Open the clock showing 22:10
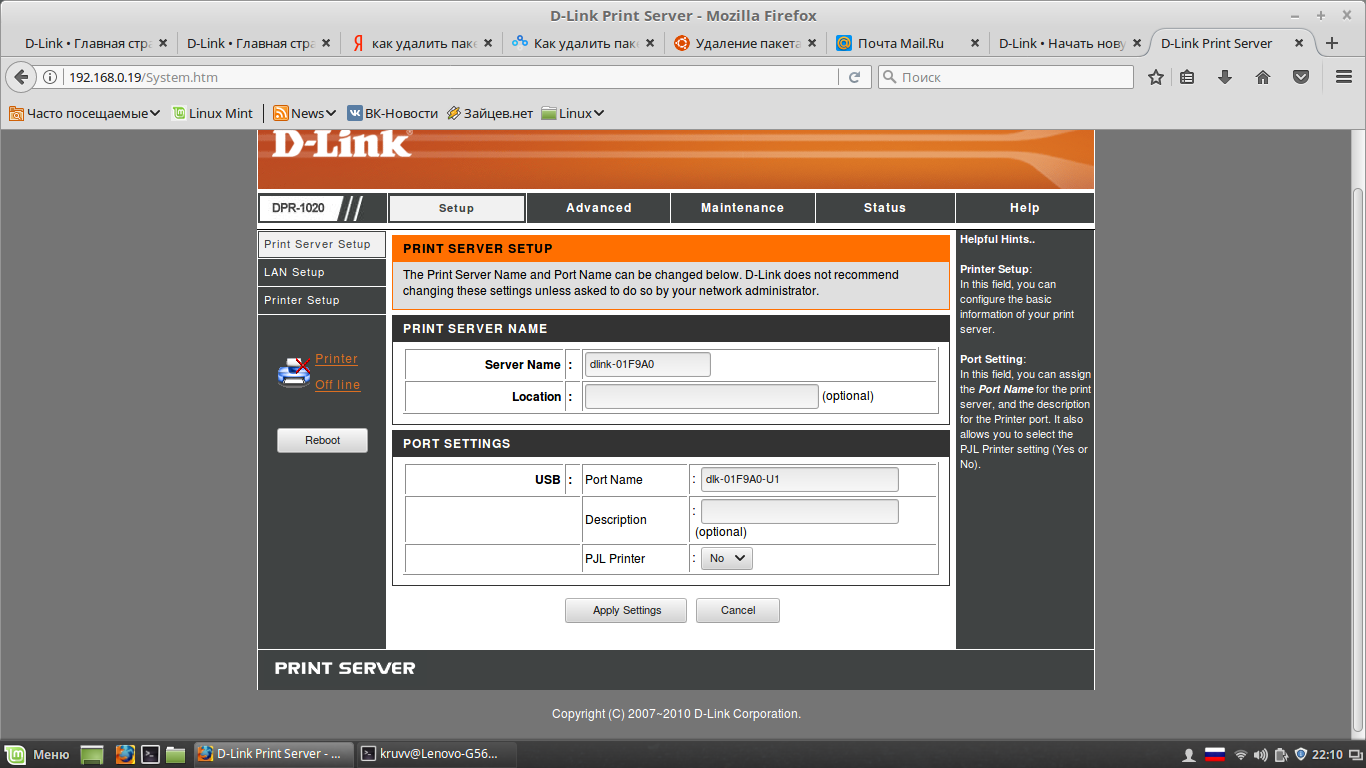 coord(1327,754)
